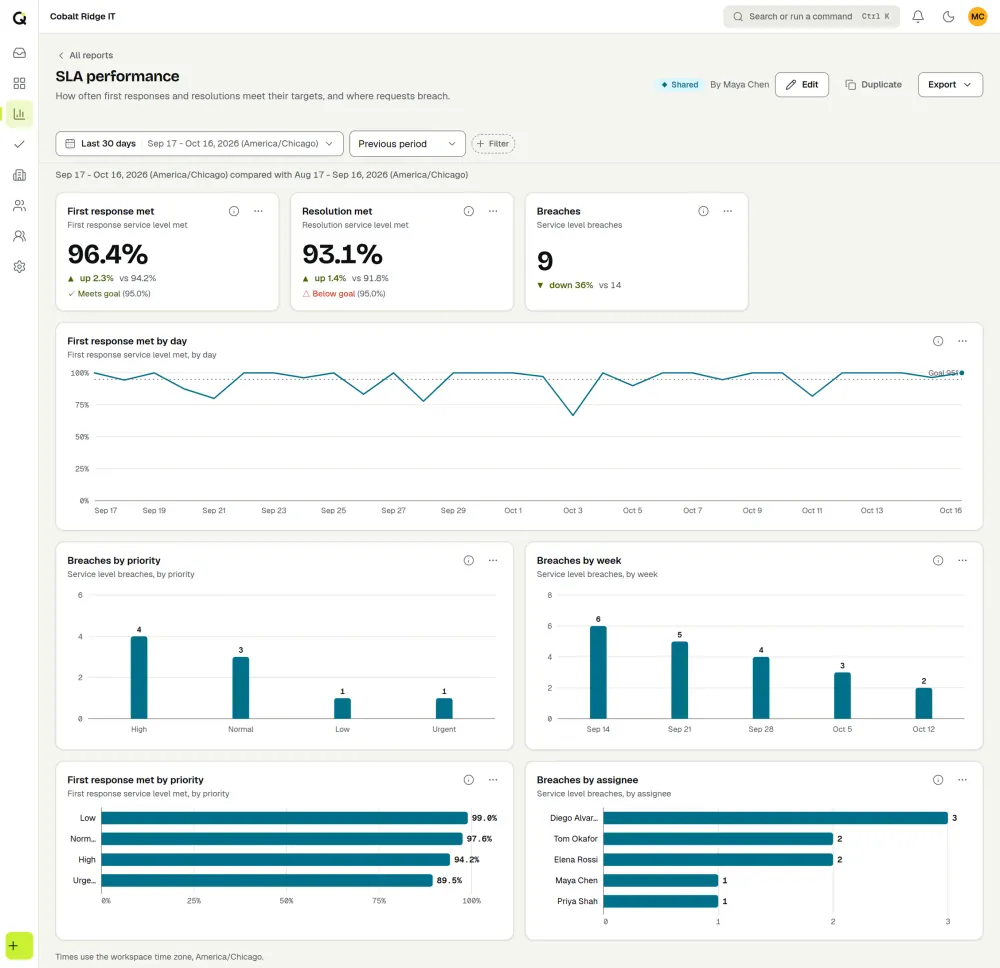Click the 'down 36%' breaches change text

571,285
